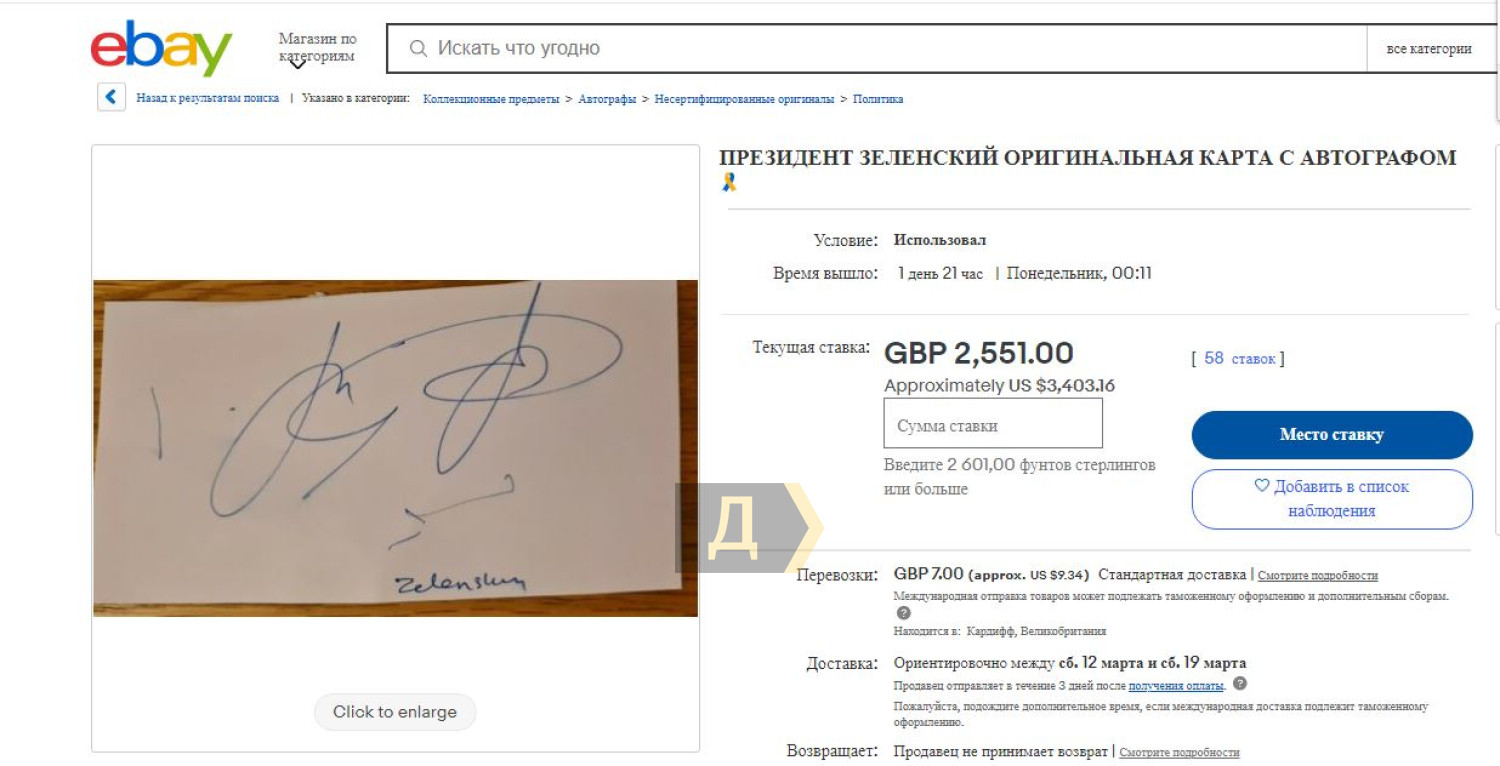
Task: Open the Коллекционные предметы breadcrumb
Action: (x=491, y=99)
